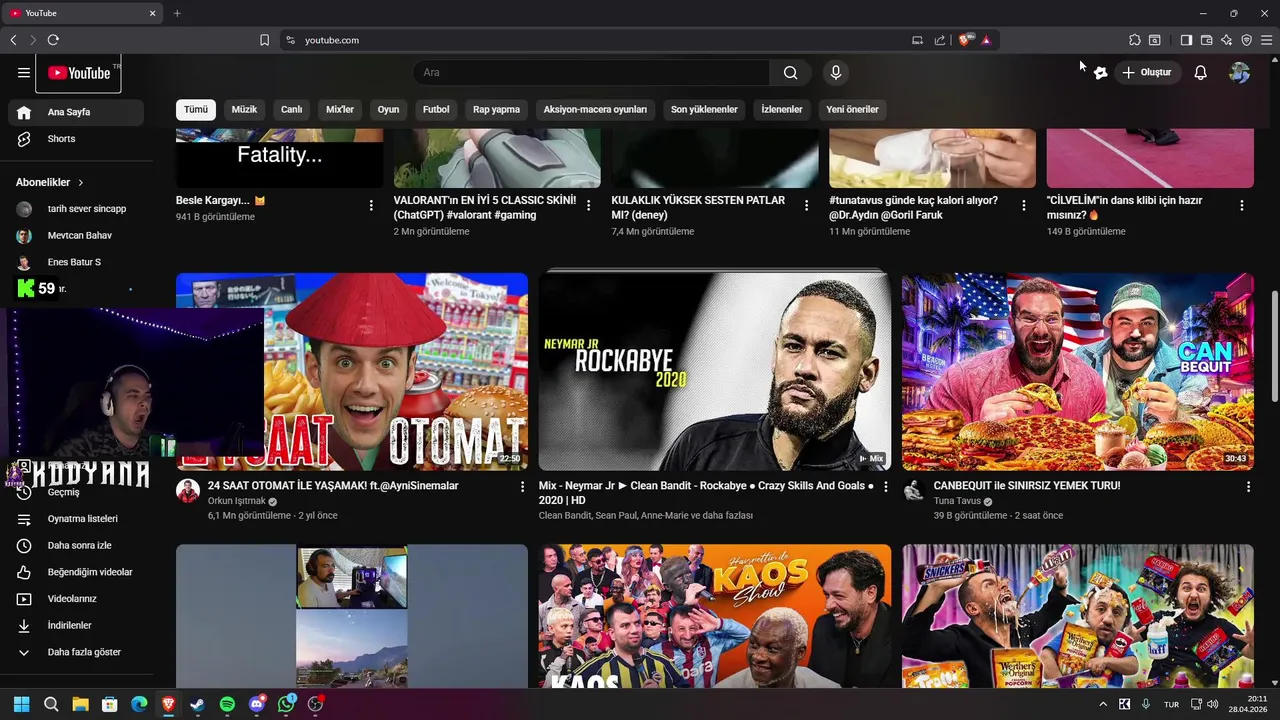Click the Oluştur create button
1280x720 pixels.
click(1147, 72)
